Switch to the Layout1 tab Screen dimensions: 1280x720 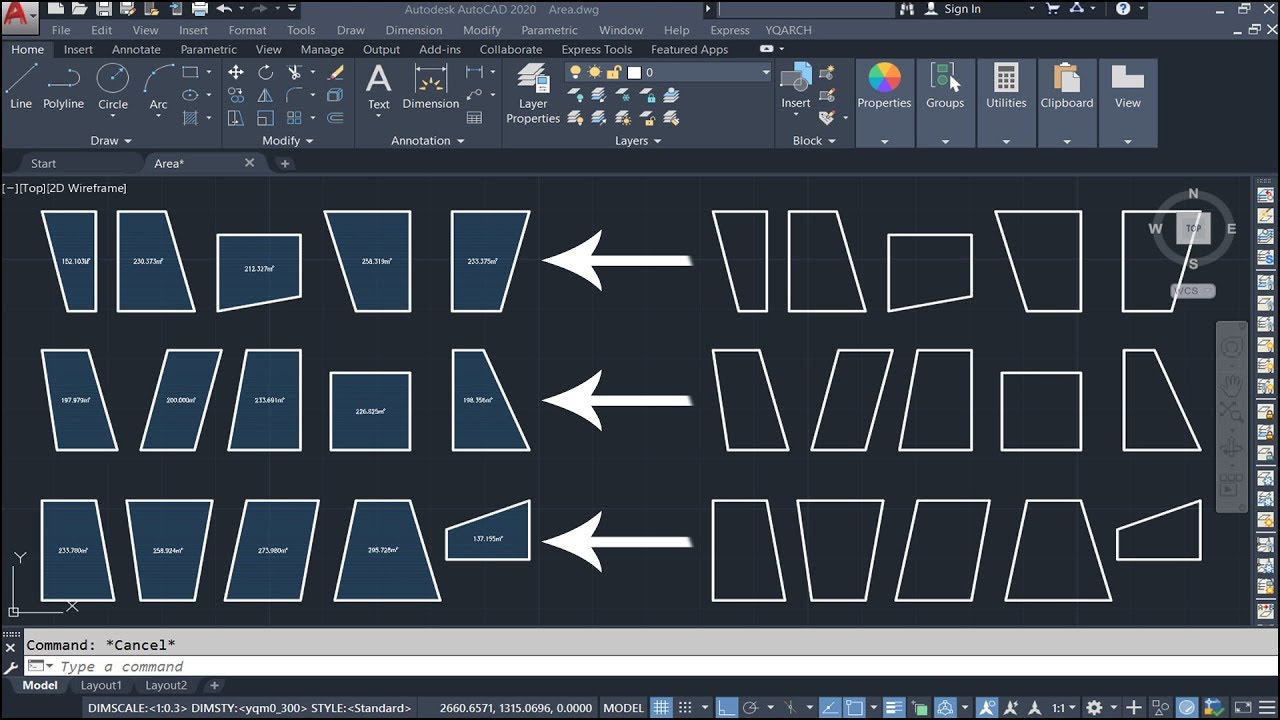(101, 685)
